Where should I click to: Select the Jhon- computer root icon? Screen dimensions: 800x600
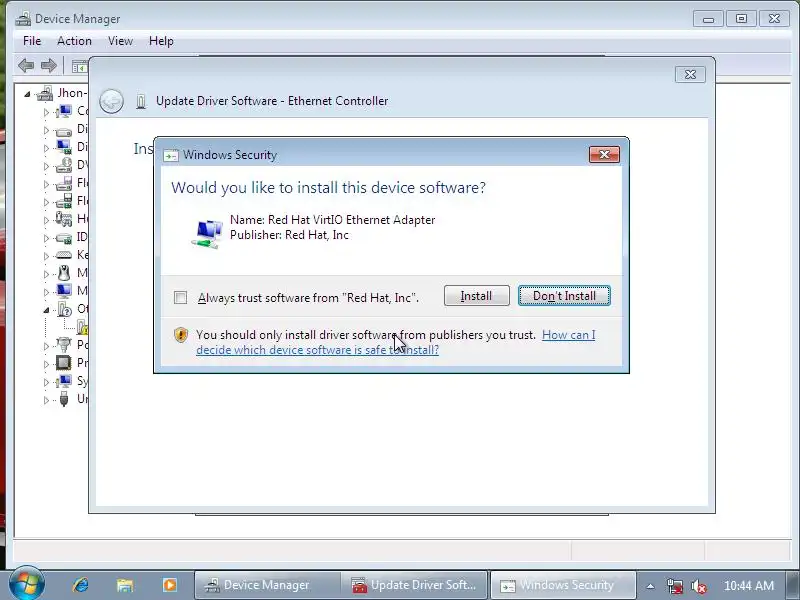(45, 93)
